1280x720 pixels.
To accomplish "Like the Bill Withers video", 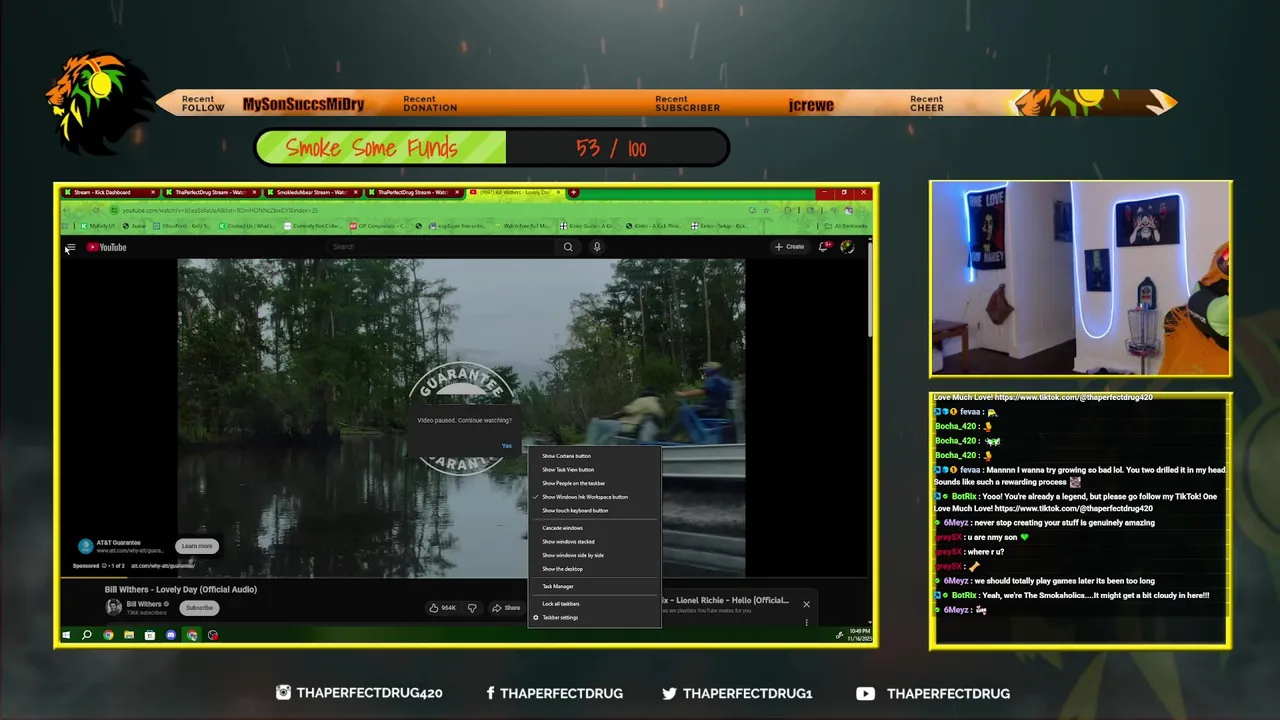I will pos(442,608).
